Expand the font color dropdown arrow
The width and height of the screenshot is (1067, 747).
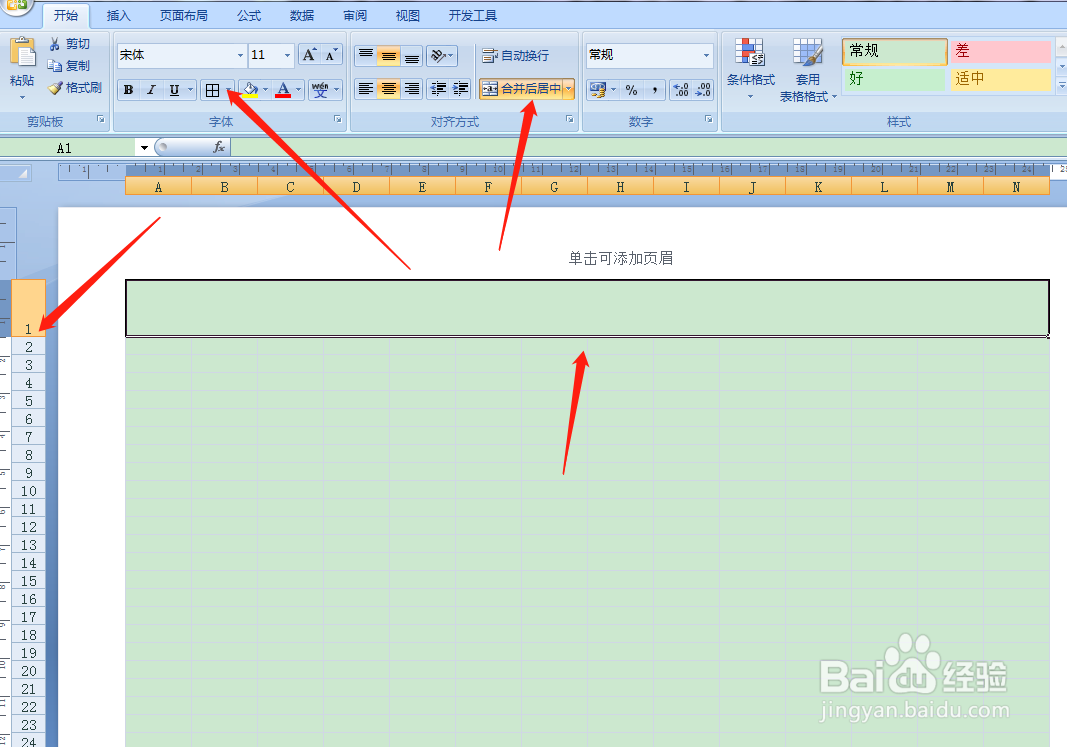(x=299, y=90)
